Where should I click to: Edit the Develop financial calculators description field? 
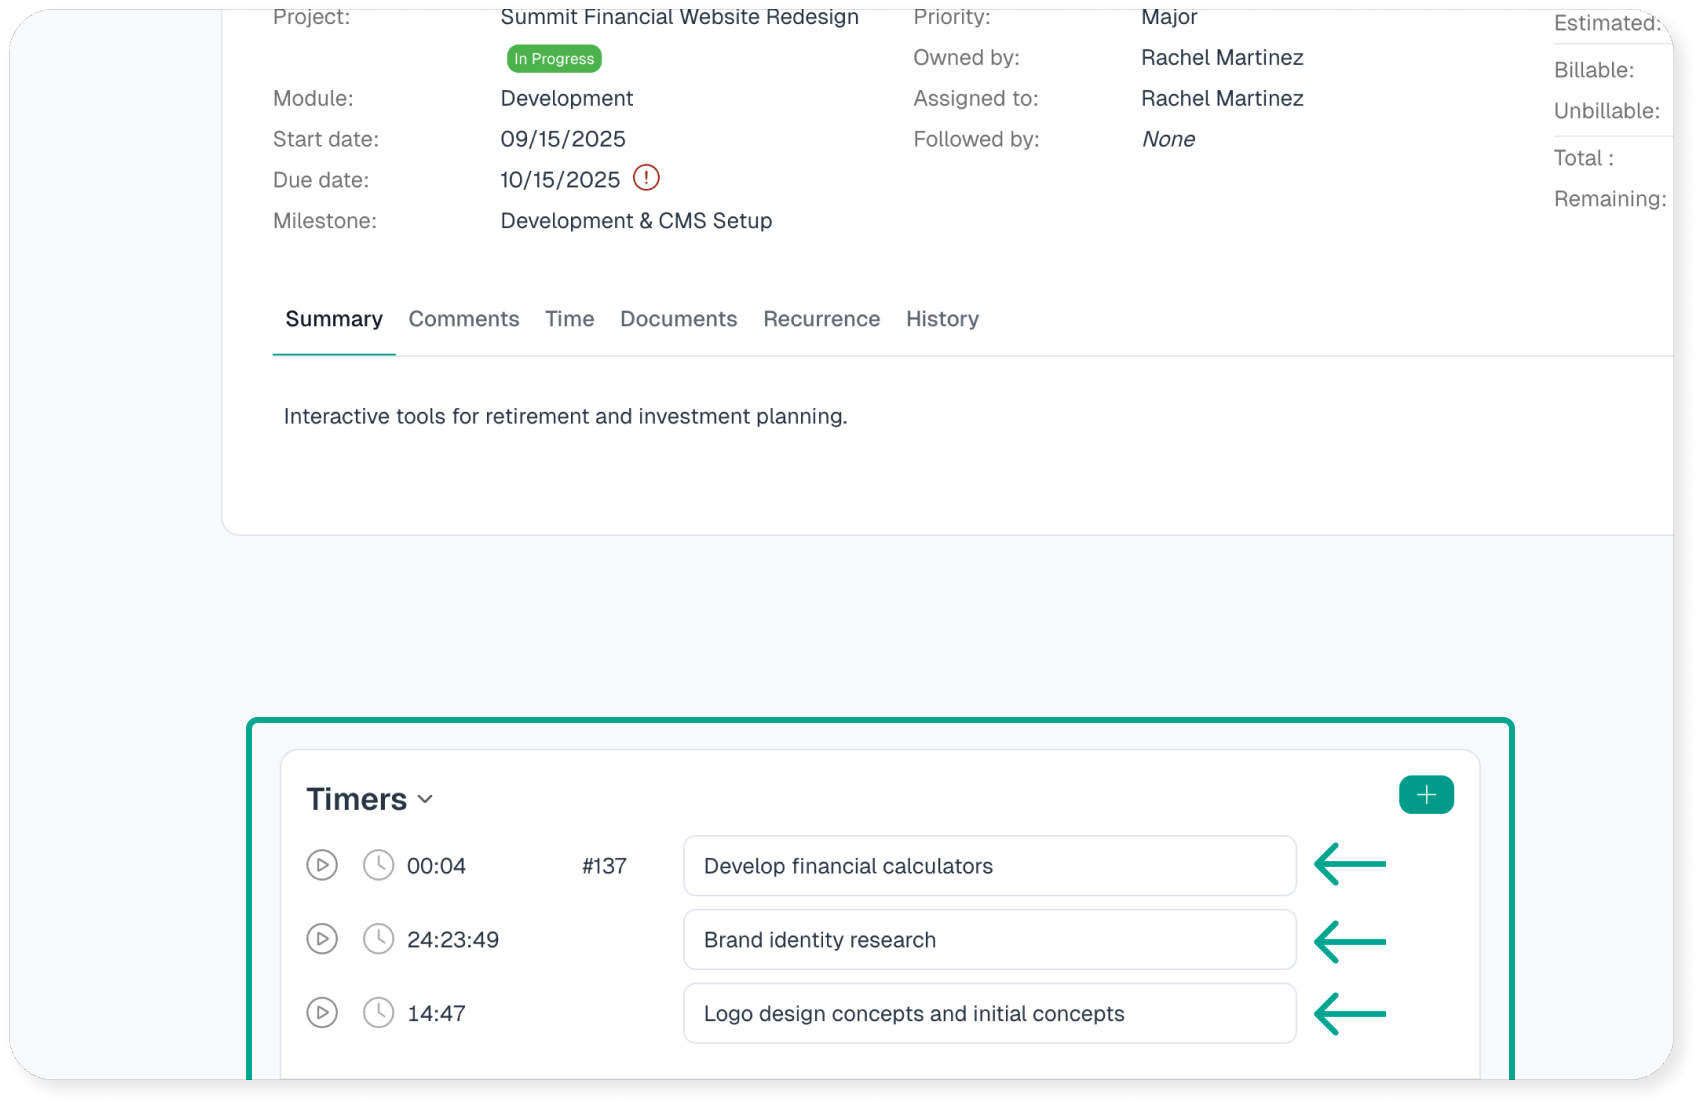[x=989, y=866]
